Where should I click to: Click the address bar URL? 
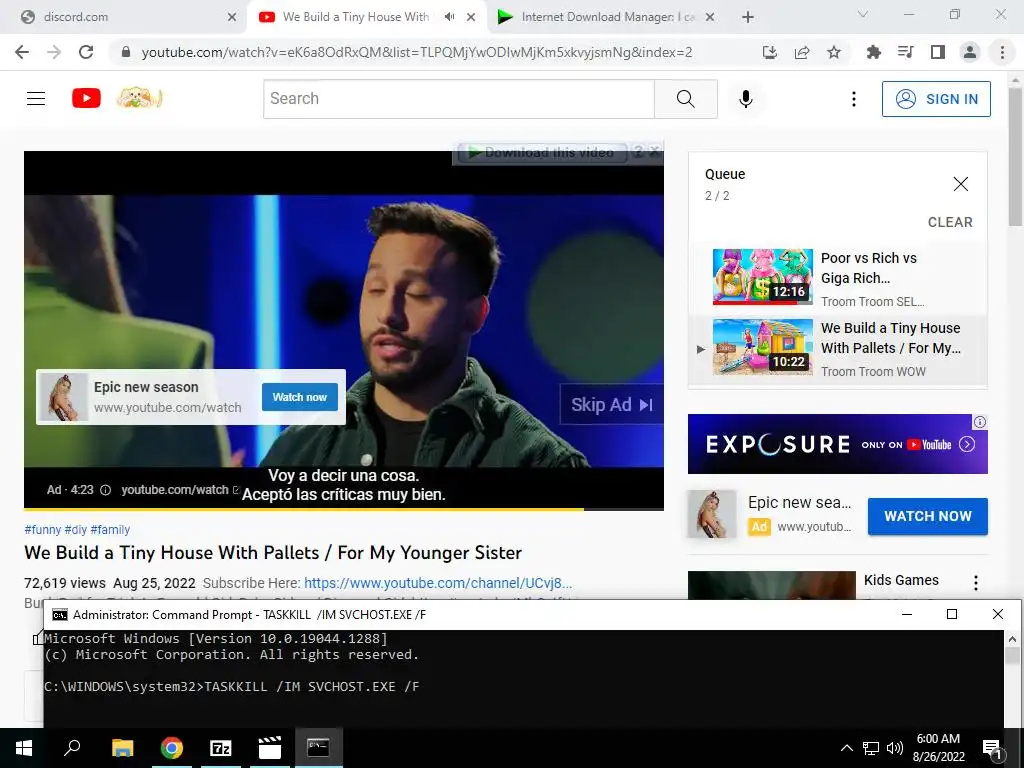click(x=417, y=52)
